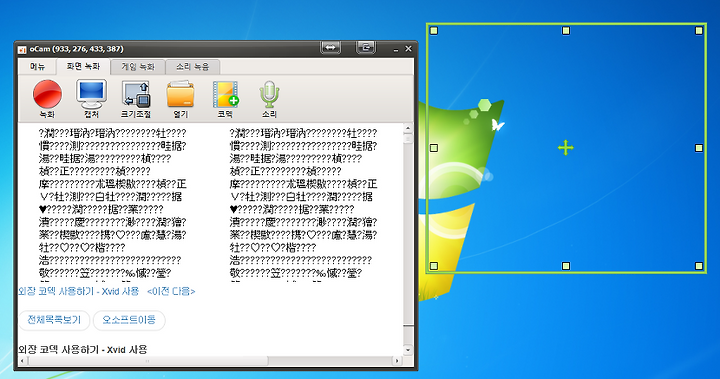Select the bottom-center handle of the green region
The width and height of the screenshot is (720, 379).
click(x=566, y=266)
